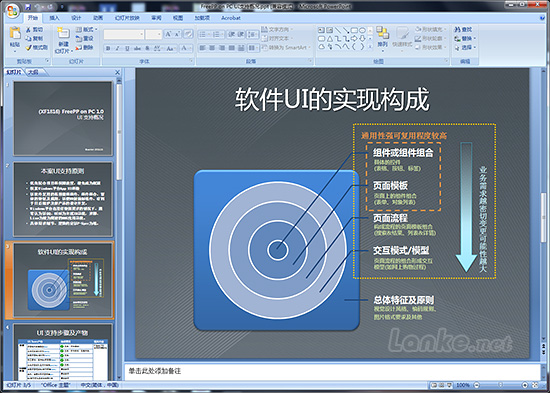Click the Paste clipboard icon
The height and width of the screenshot is (393, 550).
point(15,33)
